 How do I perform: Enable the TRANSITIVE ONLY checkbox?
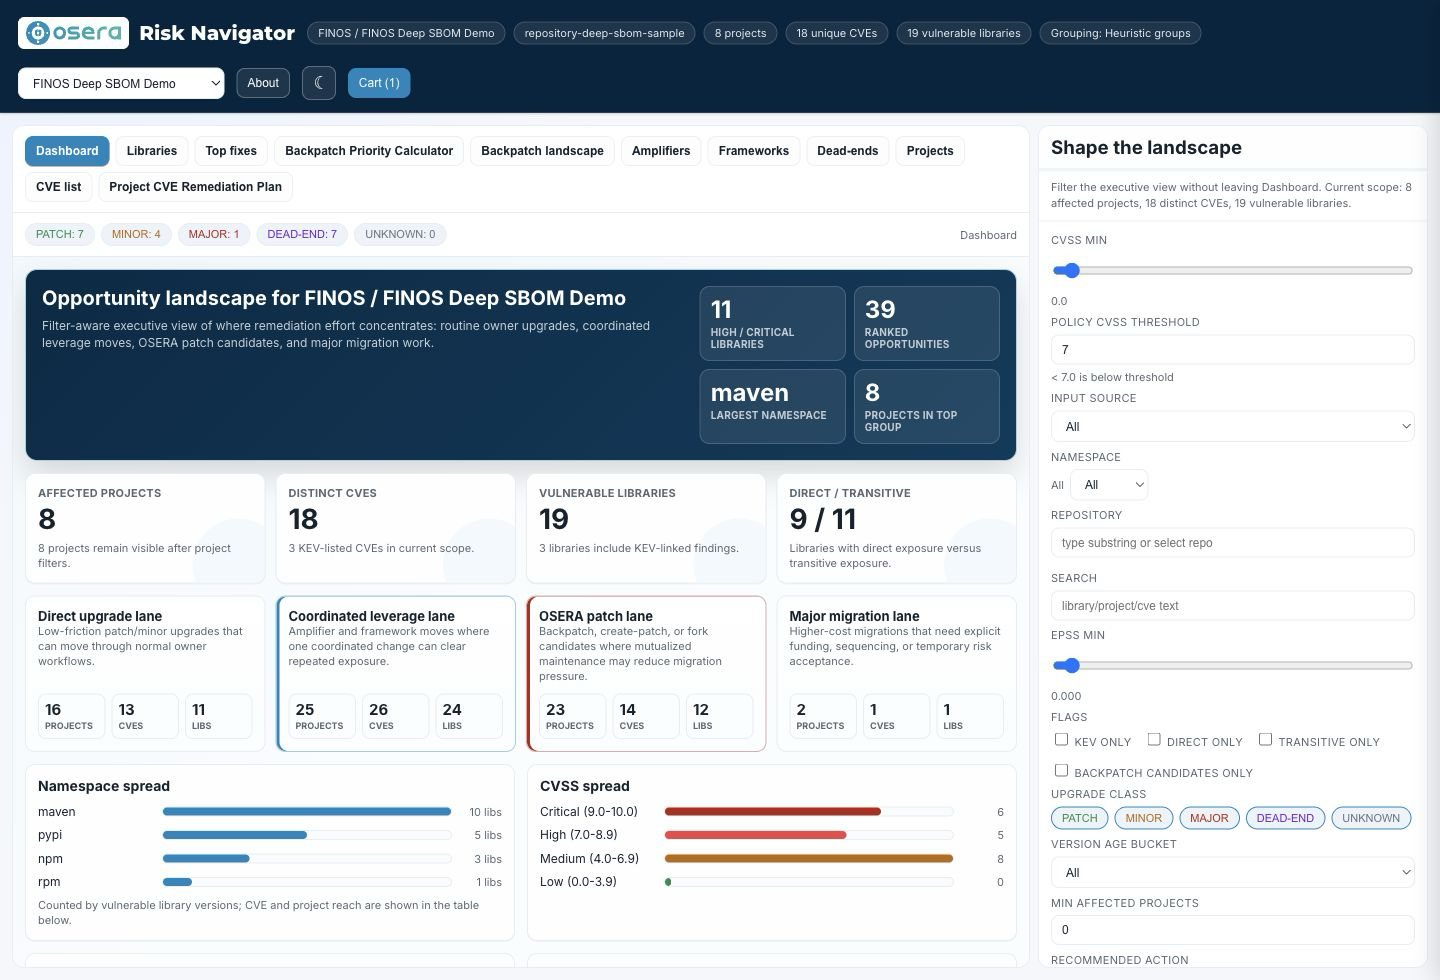click(x=1265, y=740)
